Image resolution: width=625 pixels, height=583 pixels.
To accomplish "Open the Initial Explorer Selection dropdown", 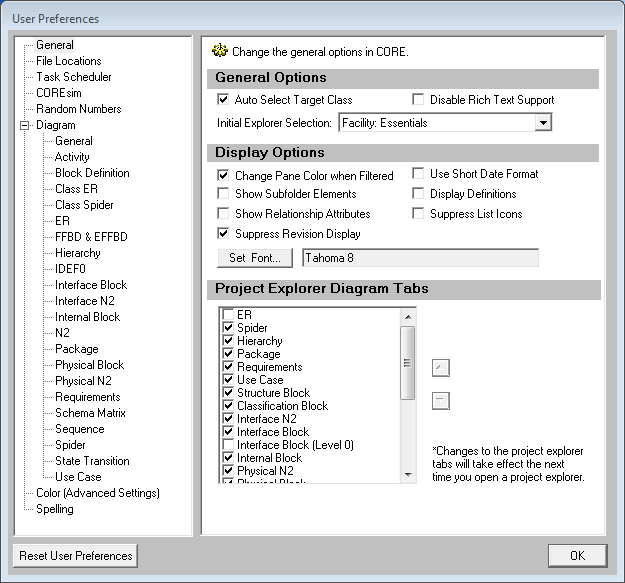I will point(543,123).
